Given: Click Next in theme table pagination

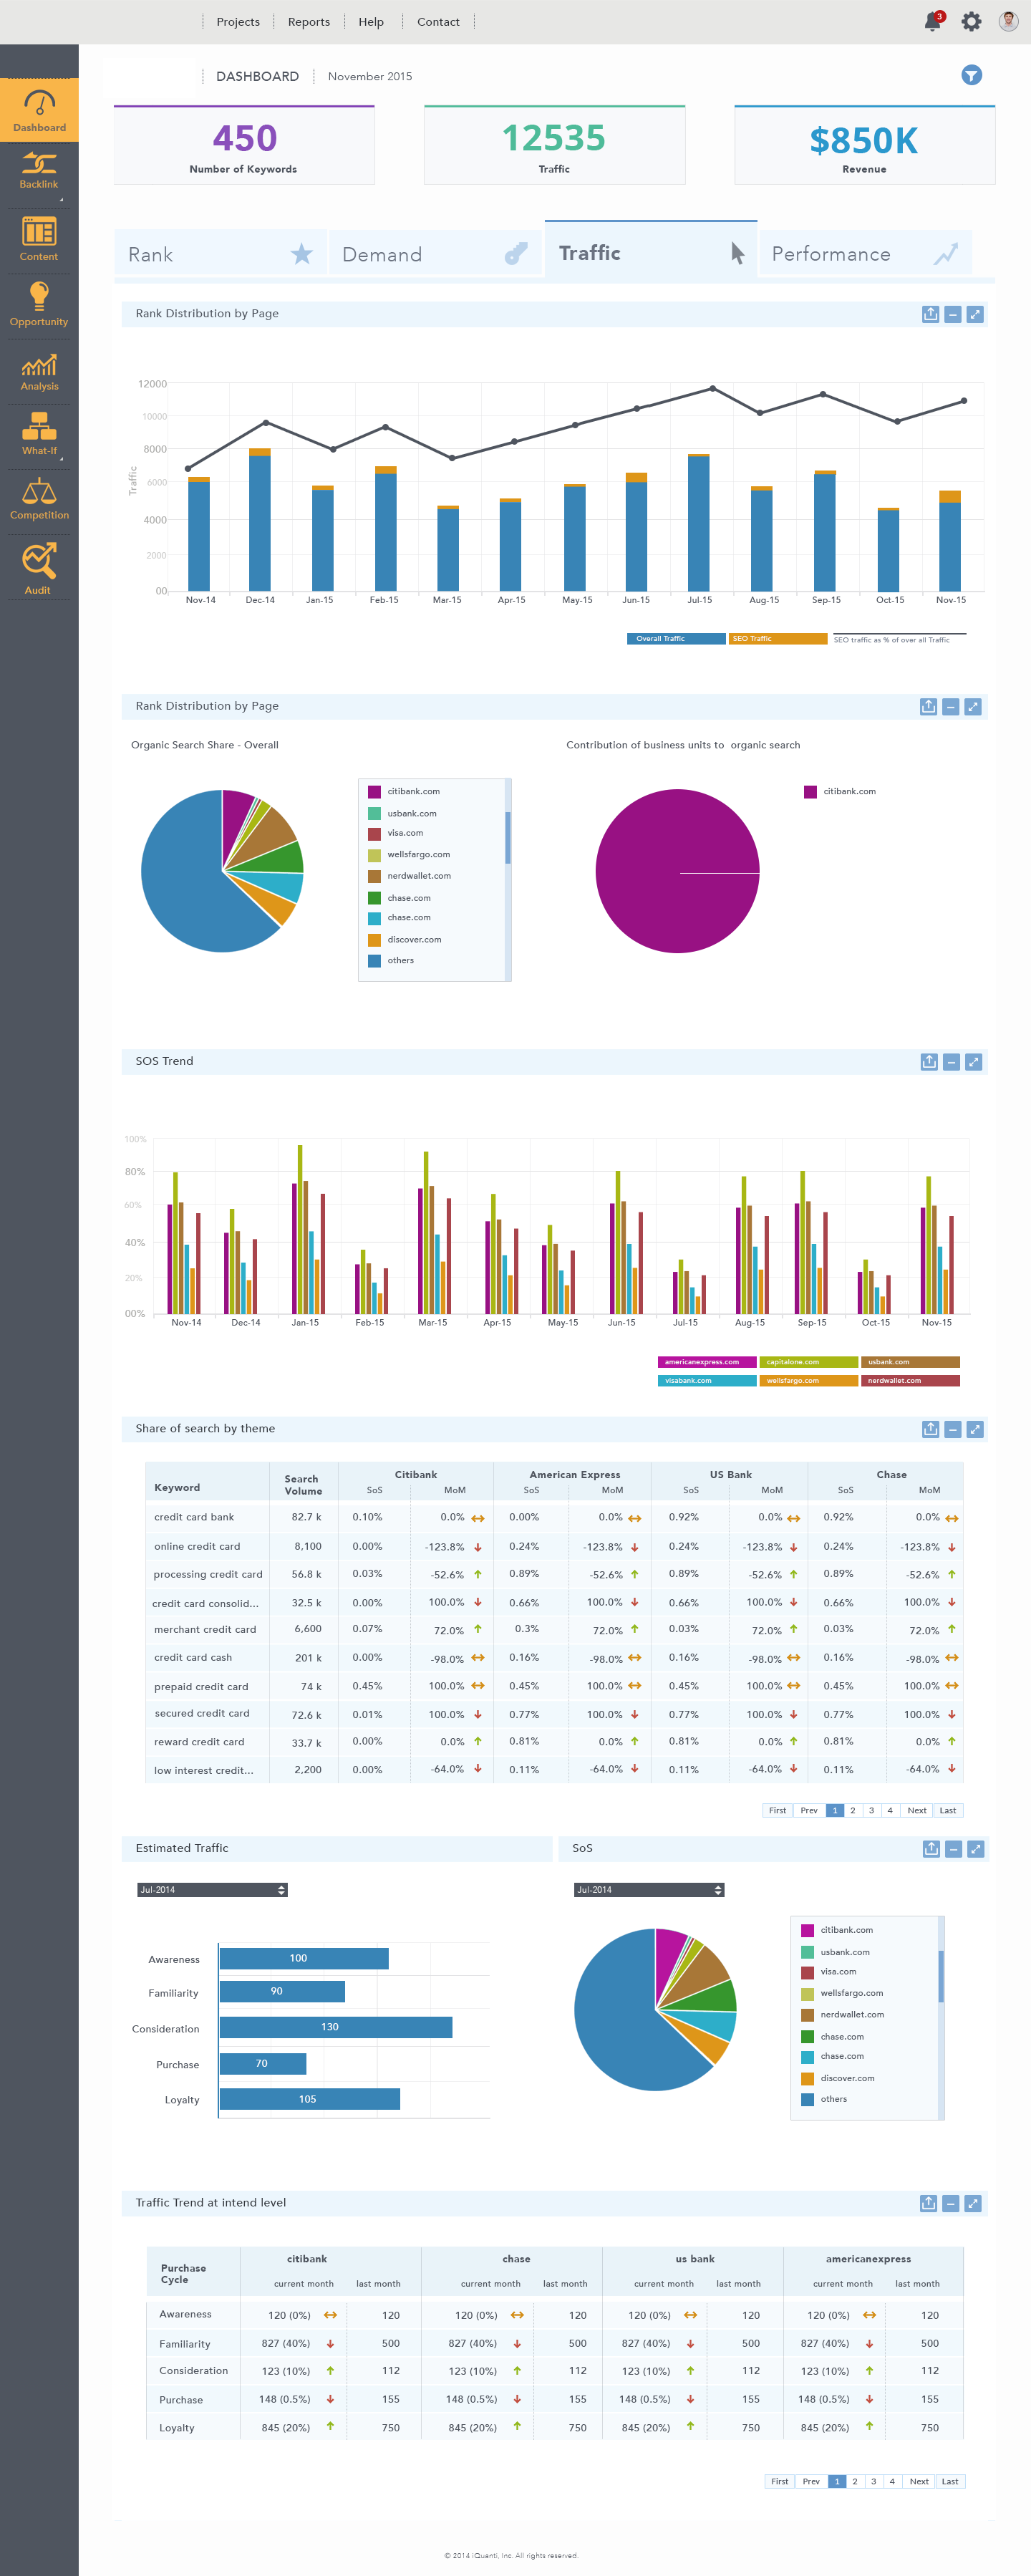Looking at the screenshot, I should 917,1810.
